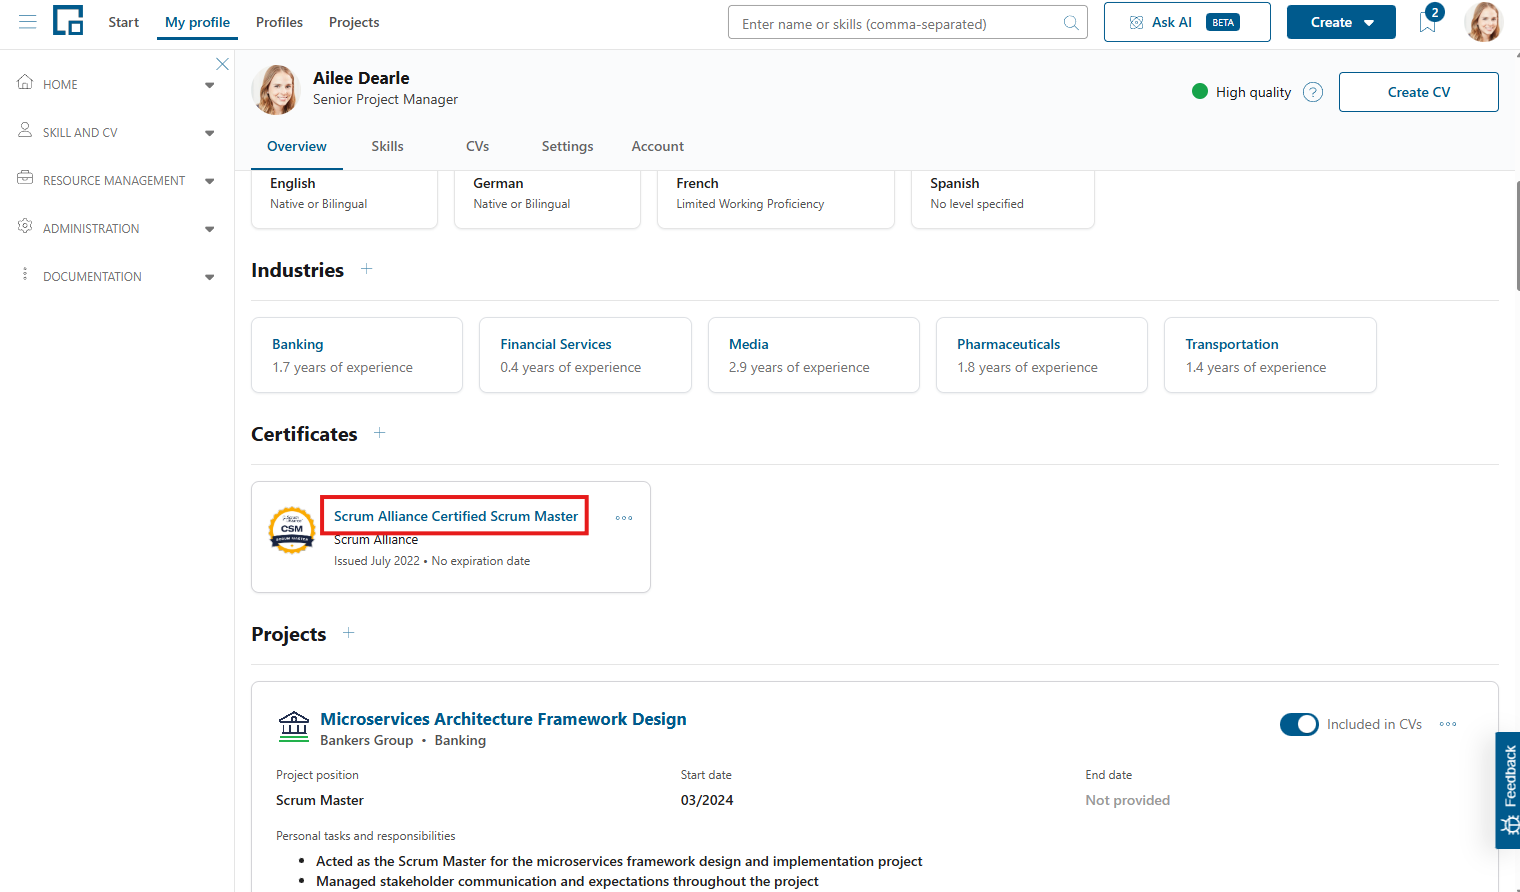This screenshot has height=892, width=1520.
Task: Click the Pharmaceuticals industry card
Action: (1042, 355)
